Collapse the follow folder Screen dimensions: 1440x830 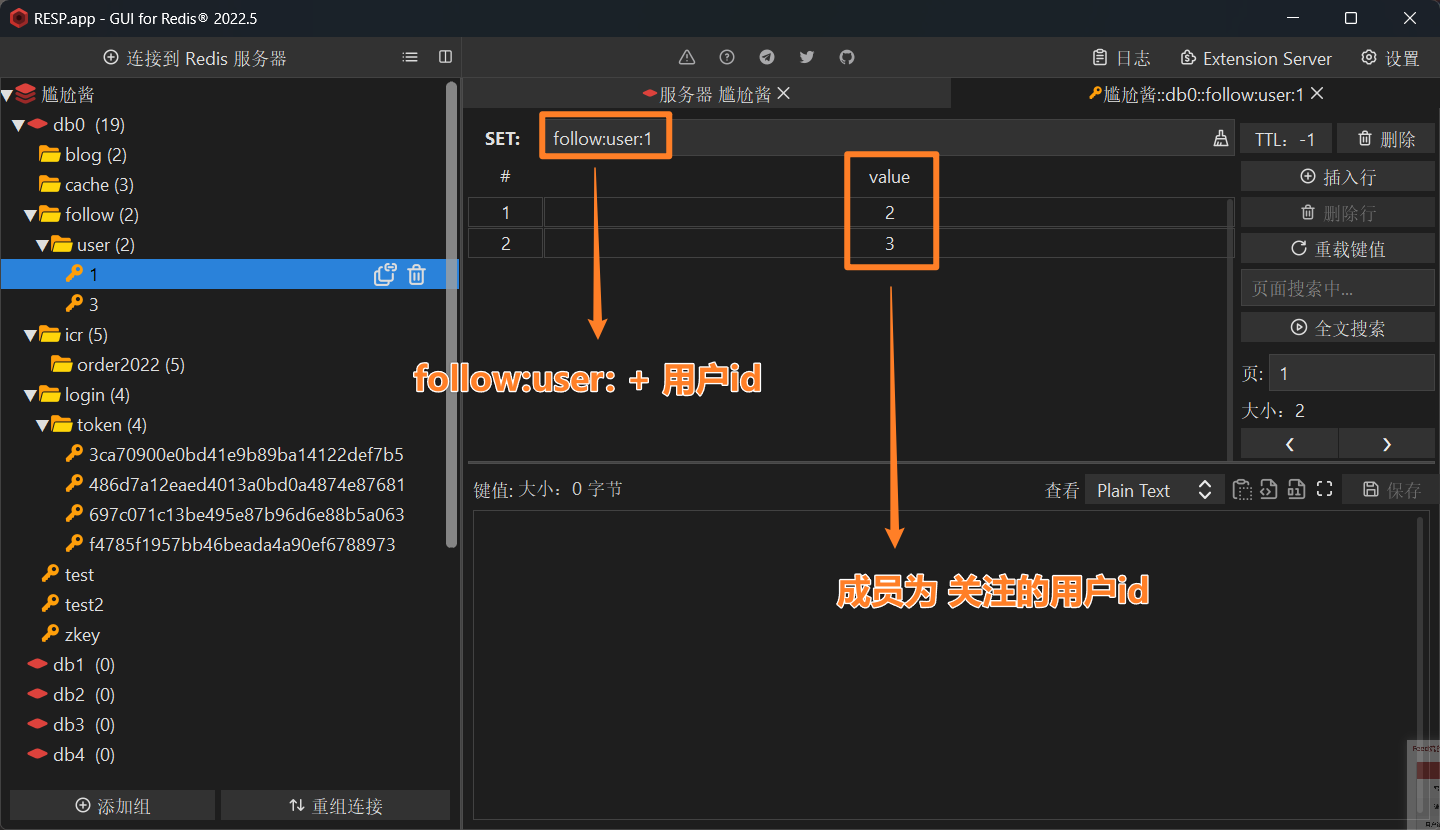31,215
